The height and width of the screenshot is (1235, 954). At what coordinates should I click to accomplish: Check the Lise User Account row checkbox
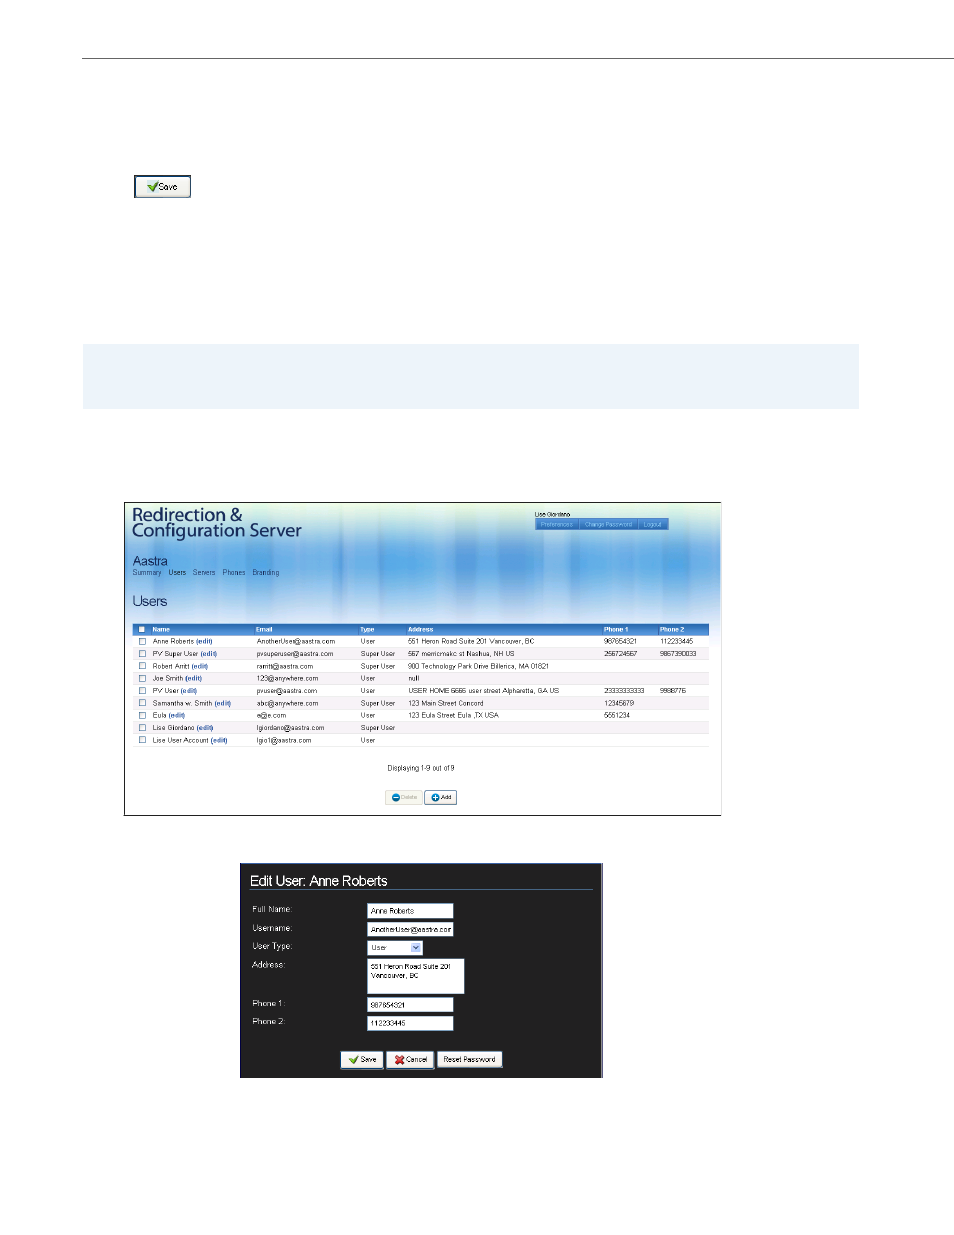click(x=142, y=741)
